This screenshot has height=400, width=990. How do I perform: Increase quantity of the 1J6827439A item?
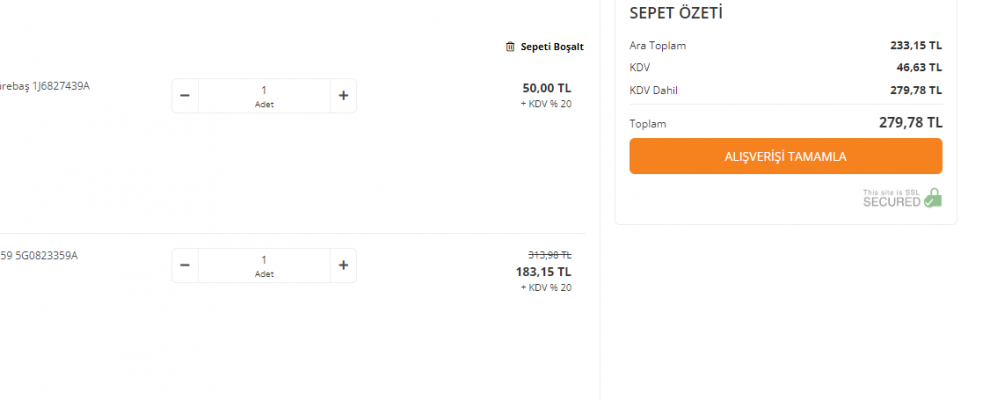(x=343, y=96)
